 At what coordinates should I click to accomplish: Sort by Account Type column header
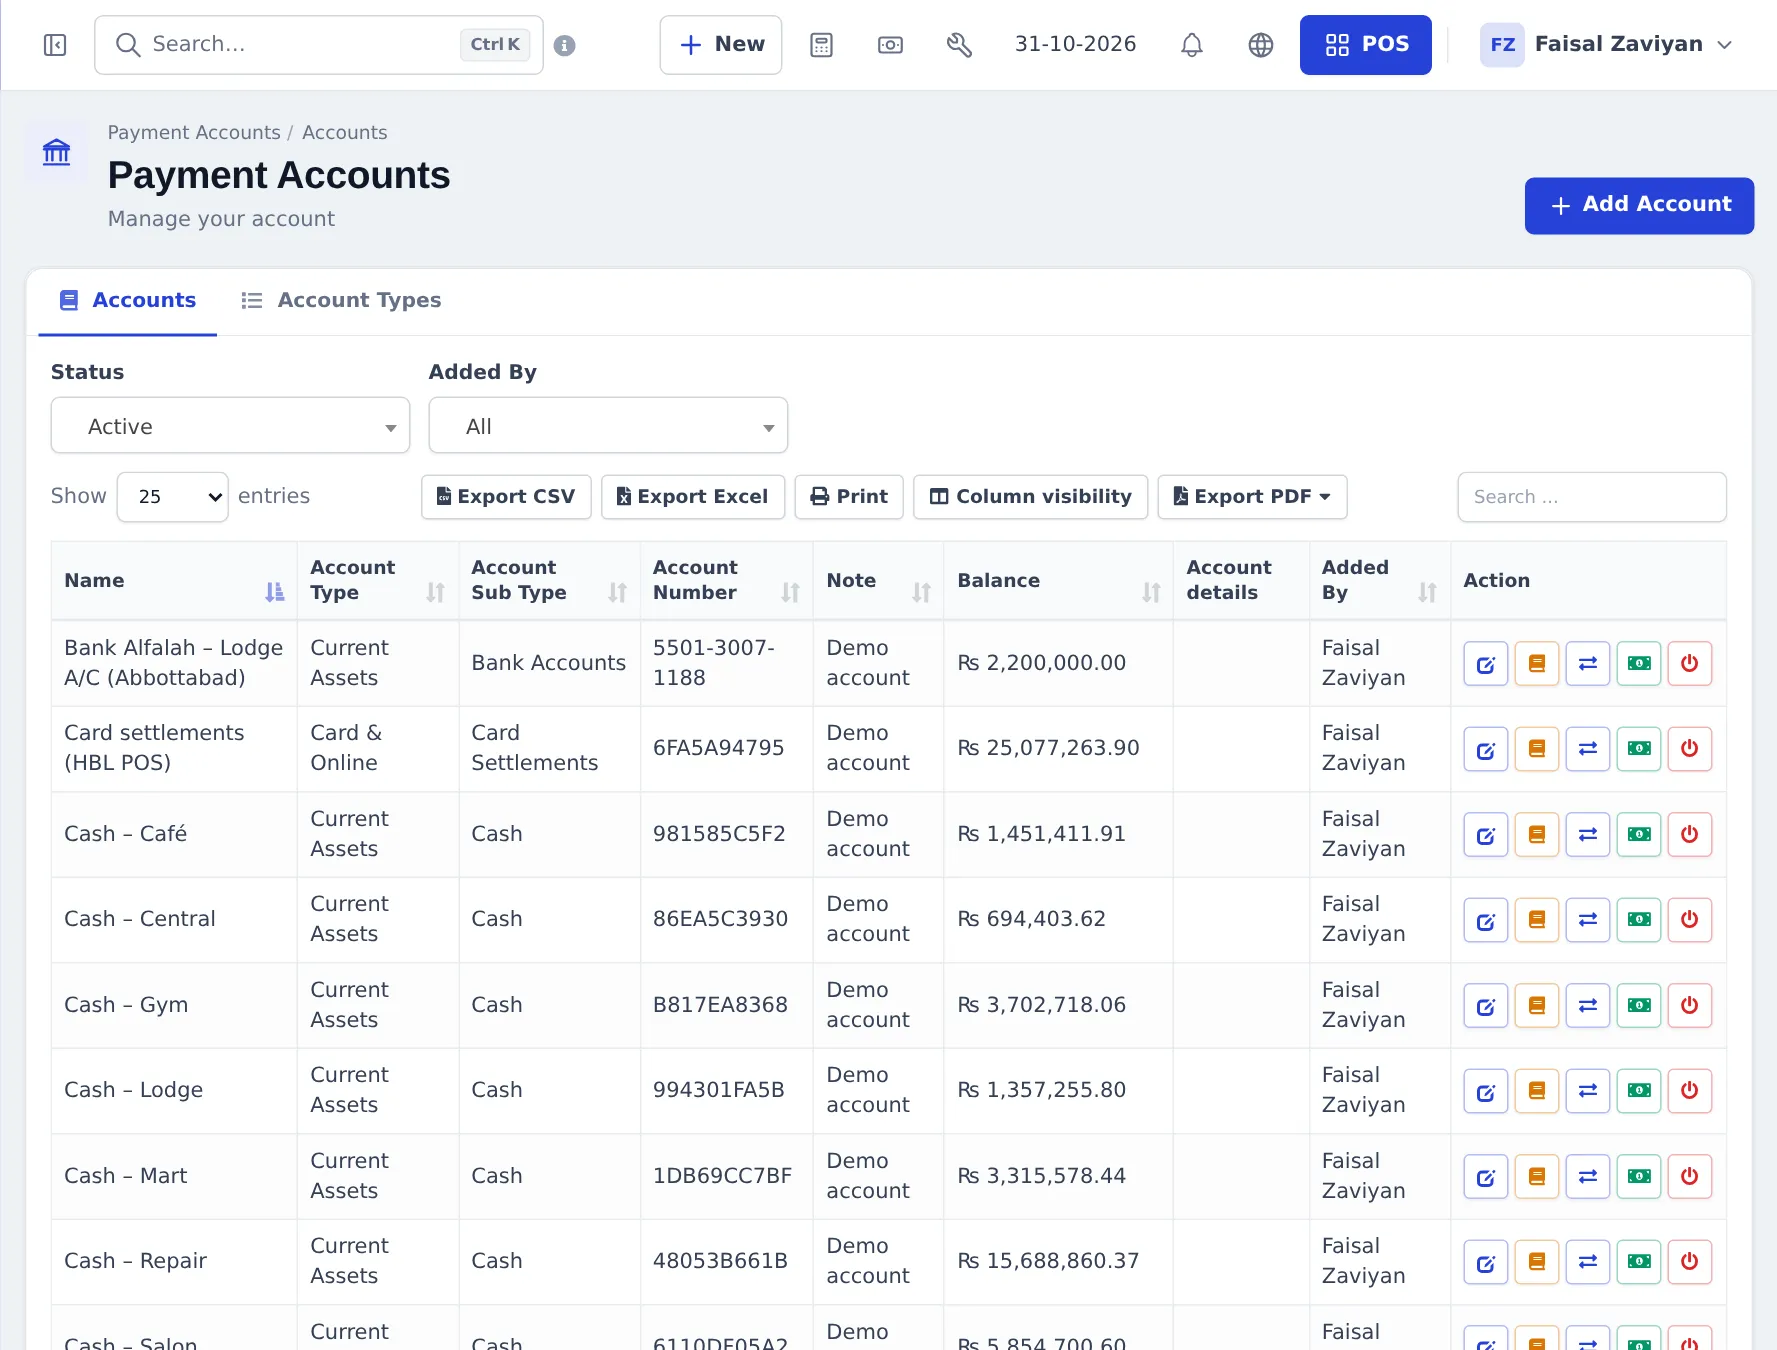coord(378,581)
